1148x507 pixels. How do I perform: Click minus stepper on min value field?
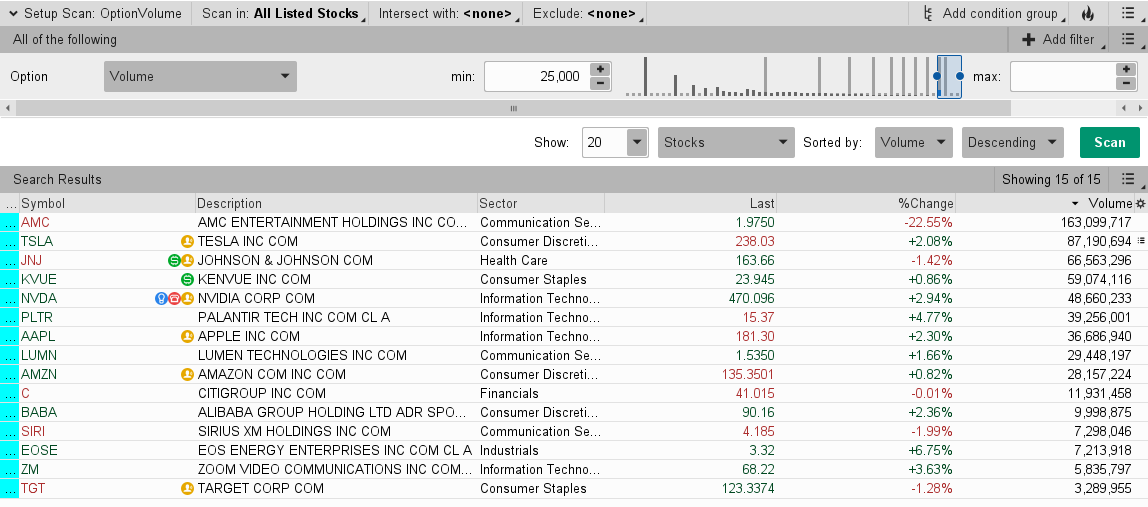pos(600,84)
